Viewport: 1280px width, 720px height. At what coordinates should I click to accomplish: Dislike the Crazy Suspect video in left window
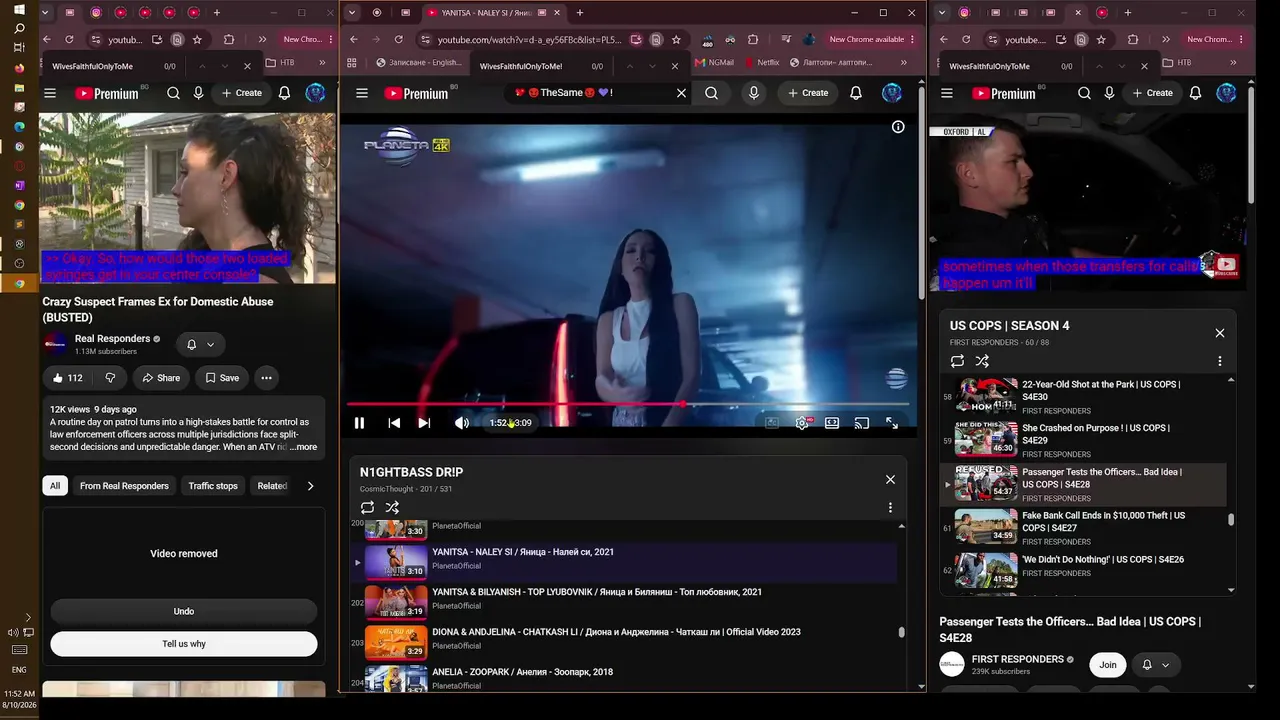(x=110, y=378)
